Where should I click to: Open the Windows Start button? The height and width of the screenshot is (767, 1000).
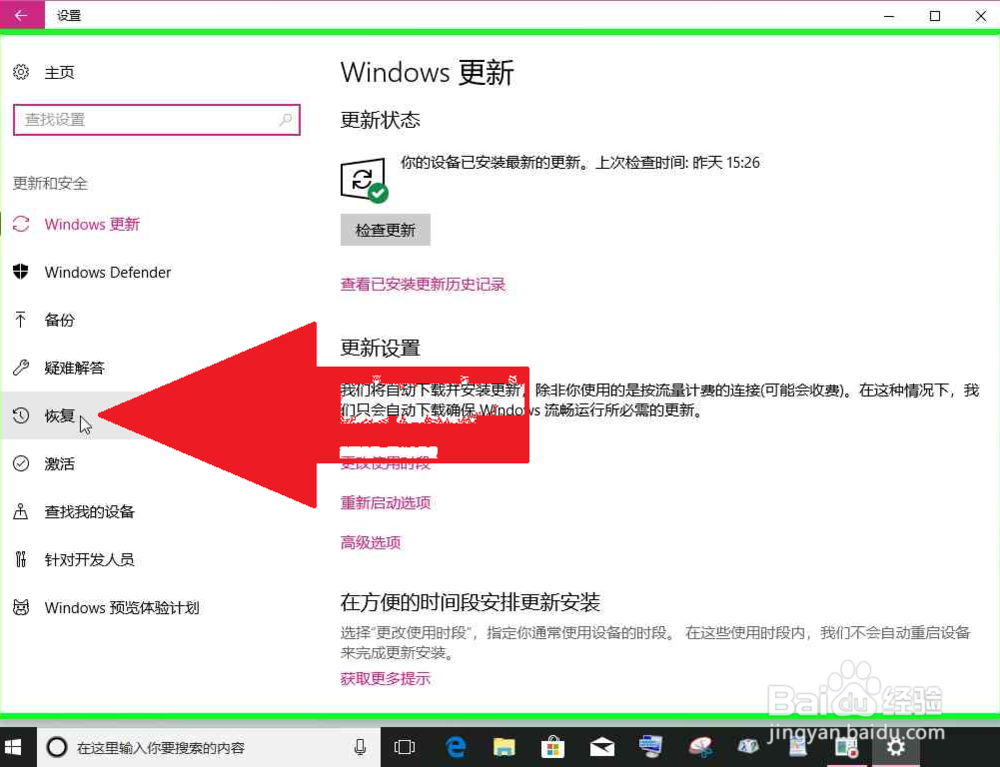point(13,747)
